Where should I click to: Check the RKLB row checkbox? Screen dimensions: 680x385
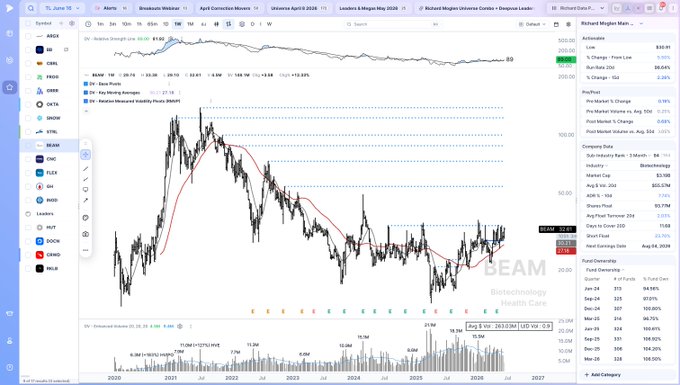coord(28,269)
